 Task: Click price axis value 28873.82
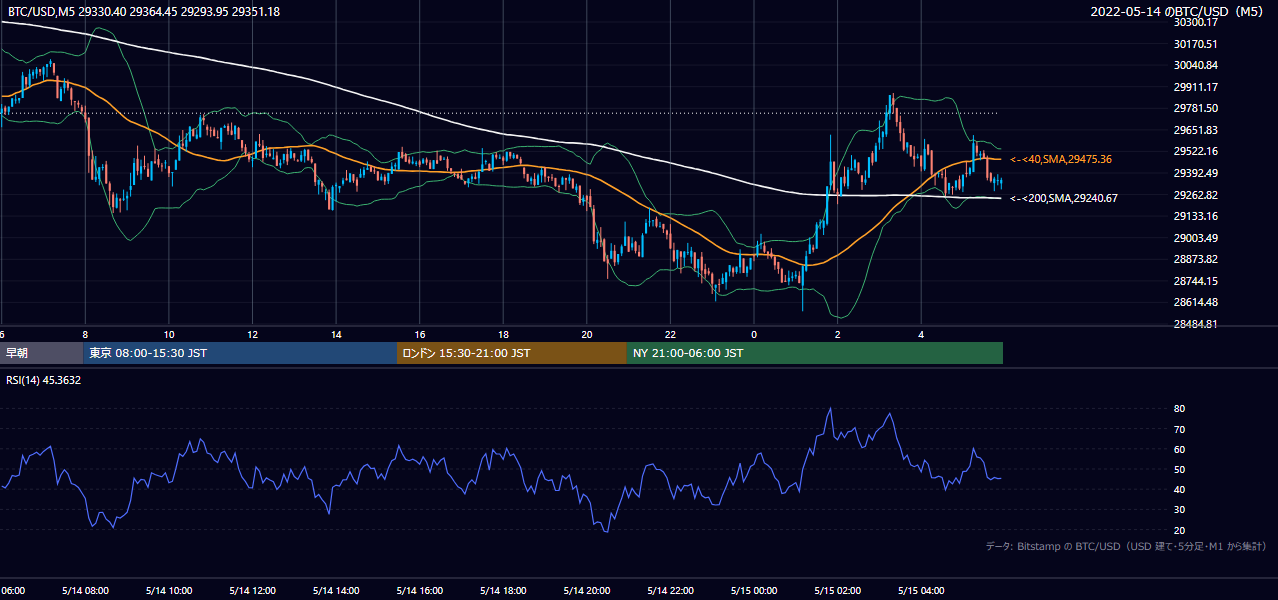point(1195,259)
